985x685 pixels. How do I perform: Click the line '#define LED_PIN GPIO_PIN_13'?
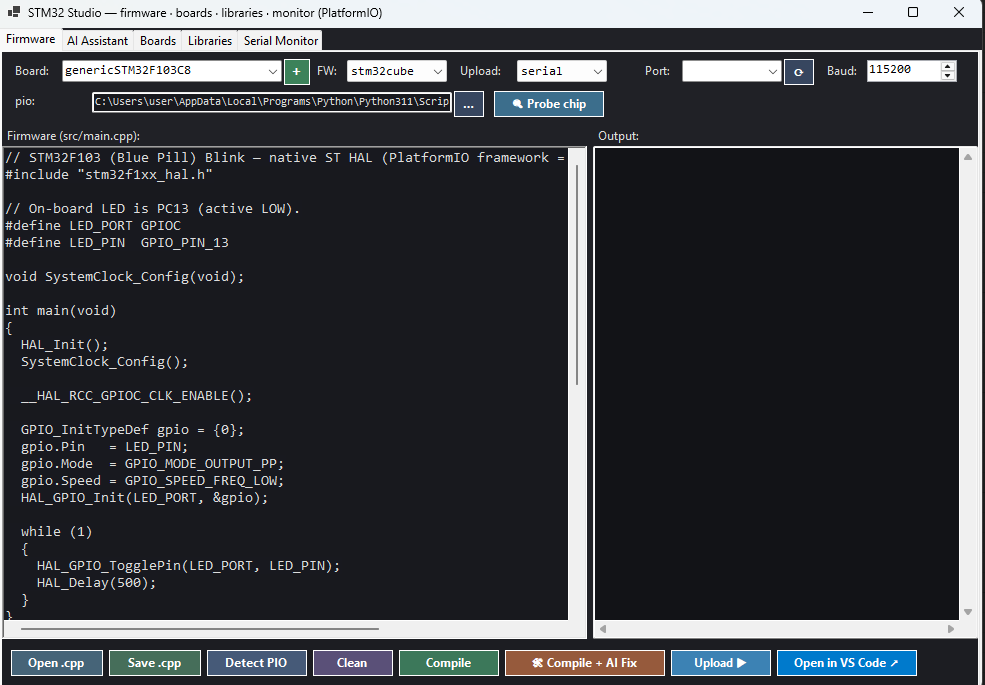pos(117,243)
